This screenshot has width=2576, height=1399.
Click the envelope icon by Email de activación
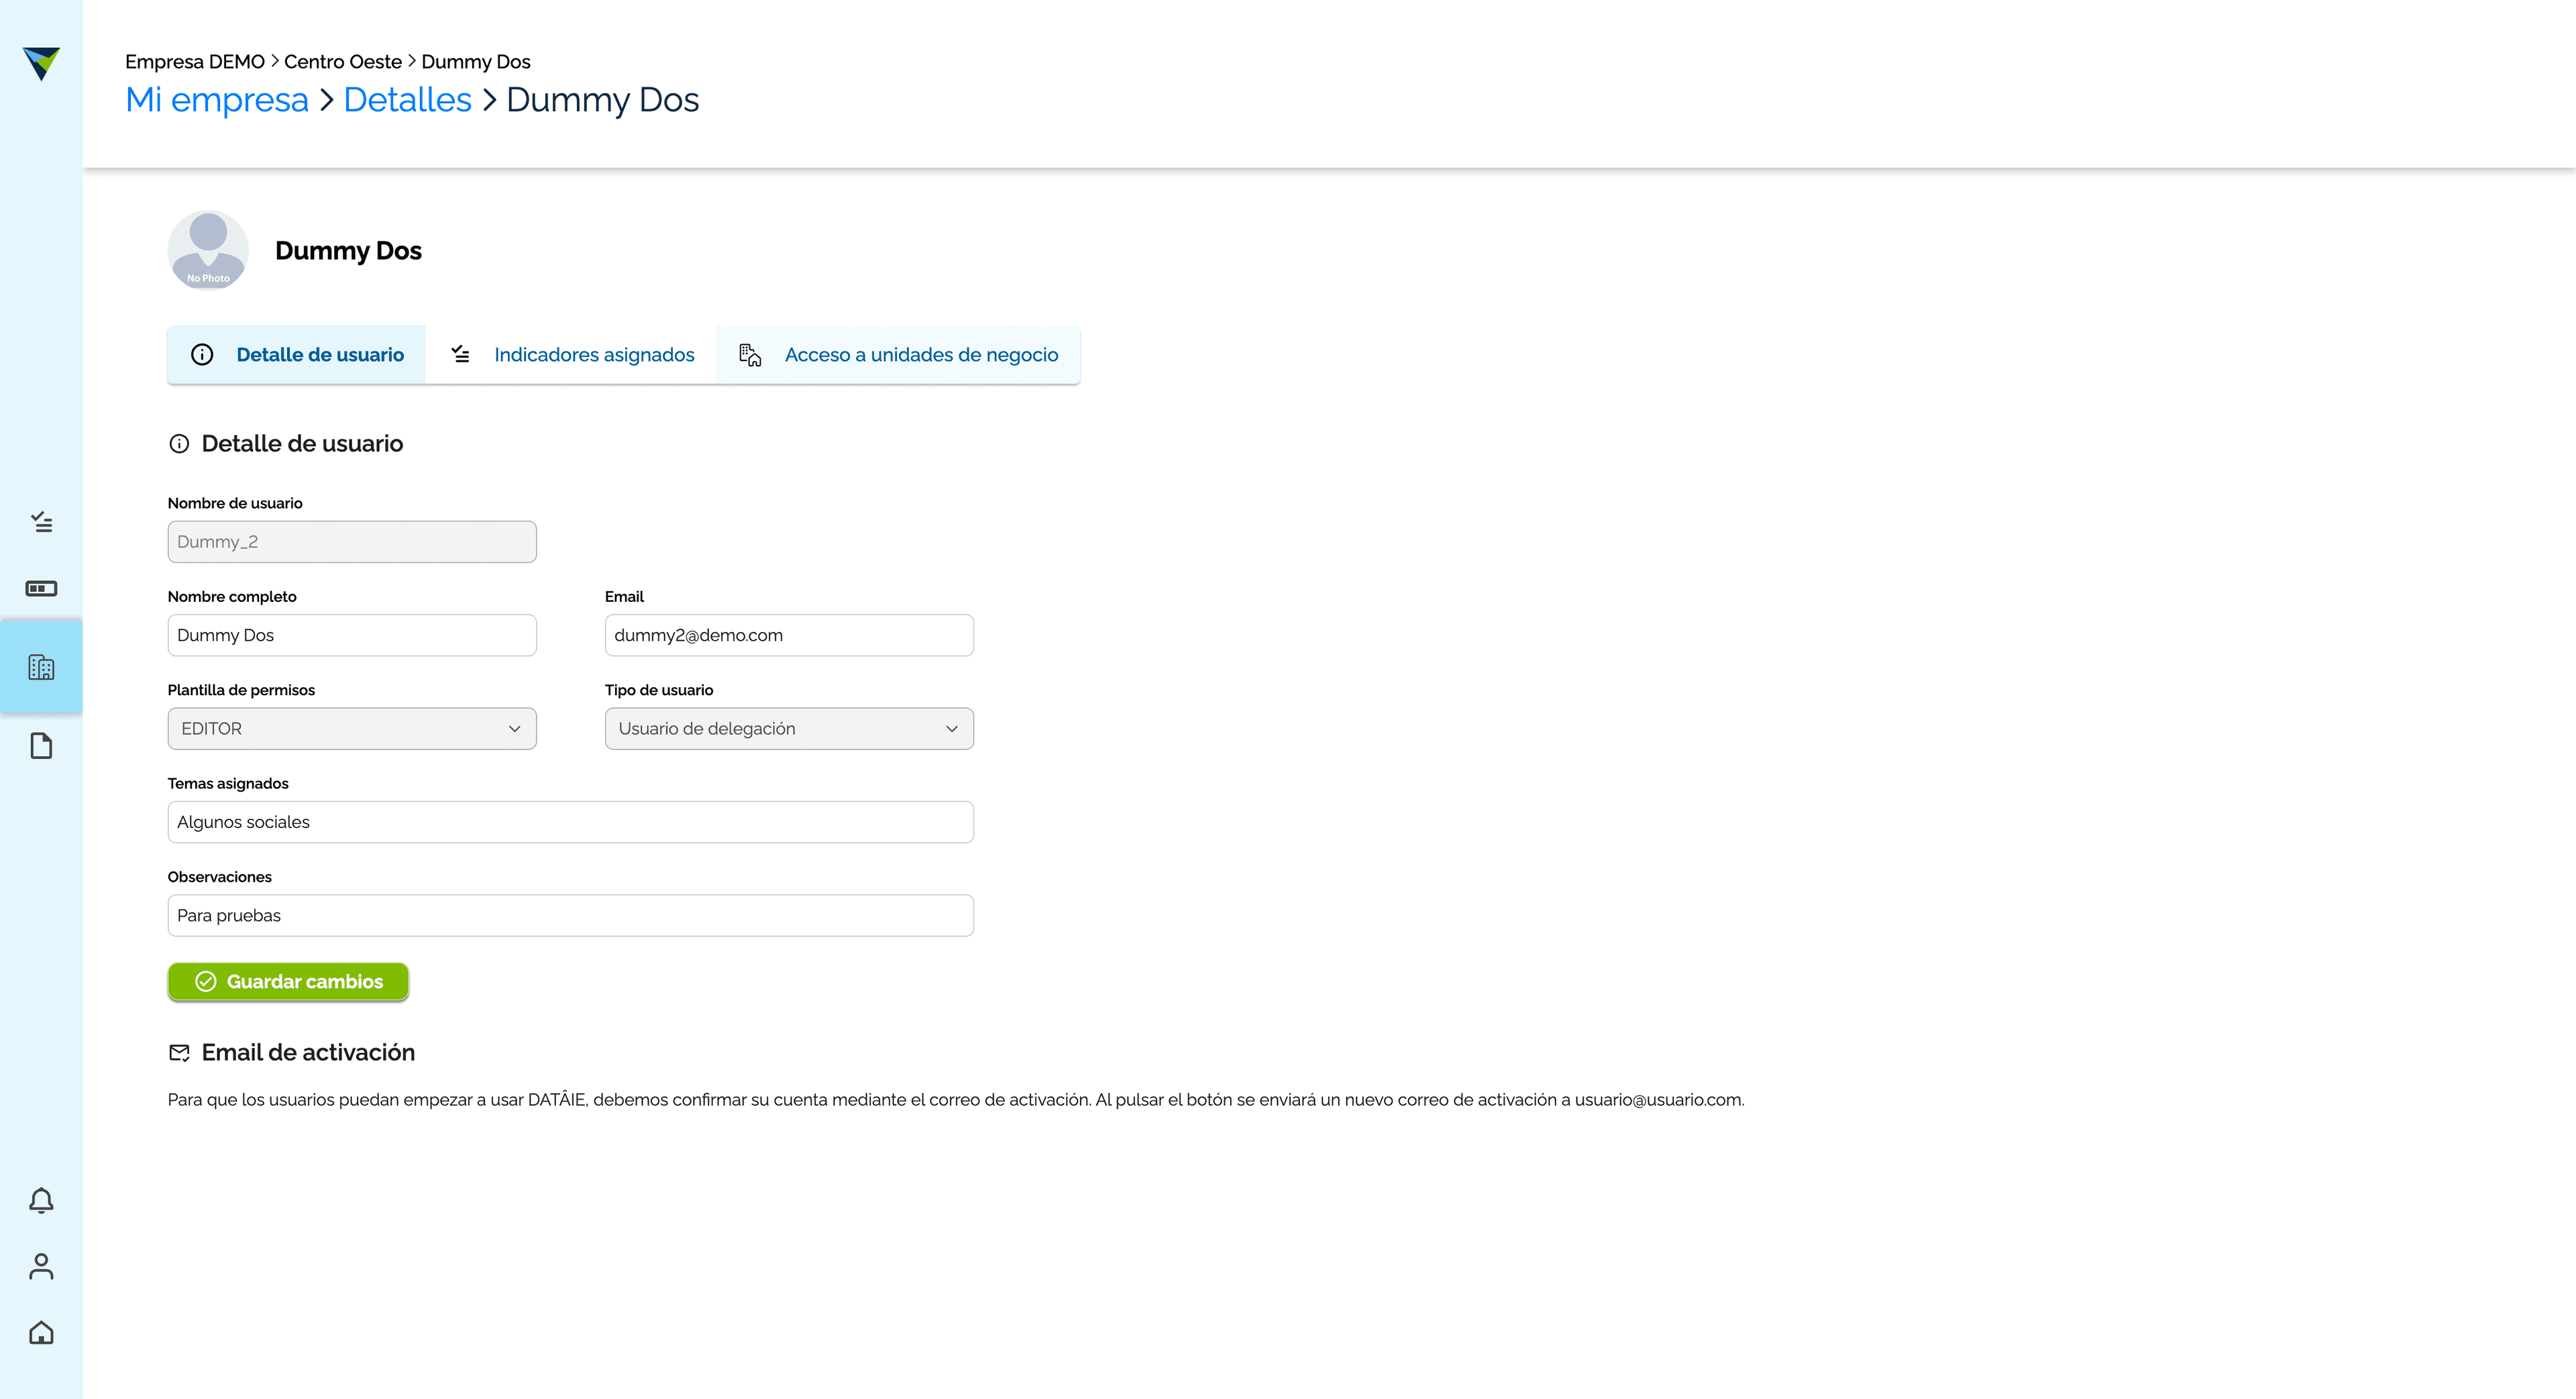[179, 1053]
